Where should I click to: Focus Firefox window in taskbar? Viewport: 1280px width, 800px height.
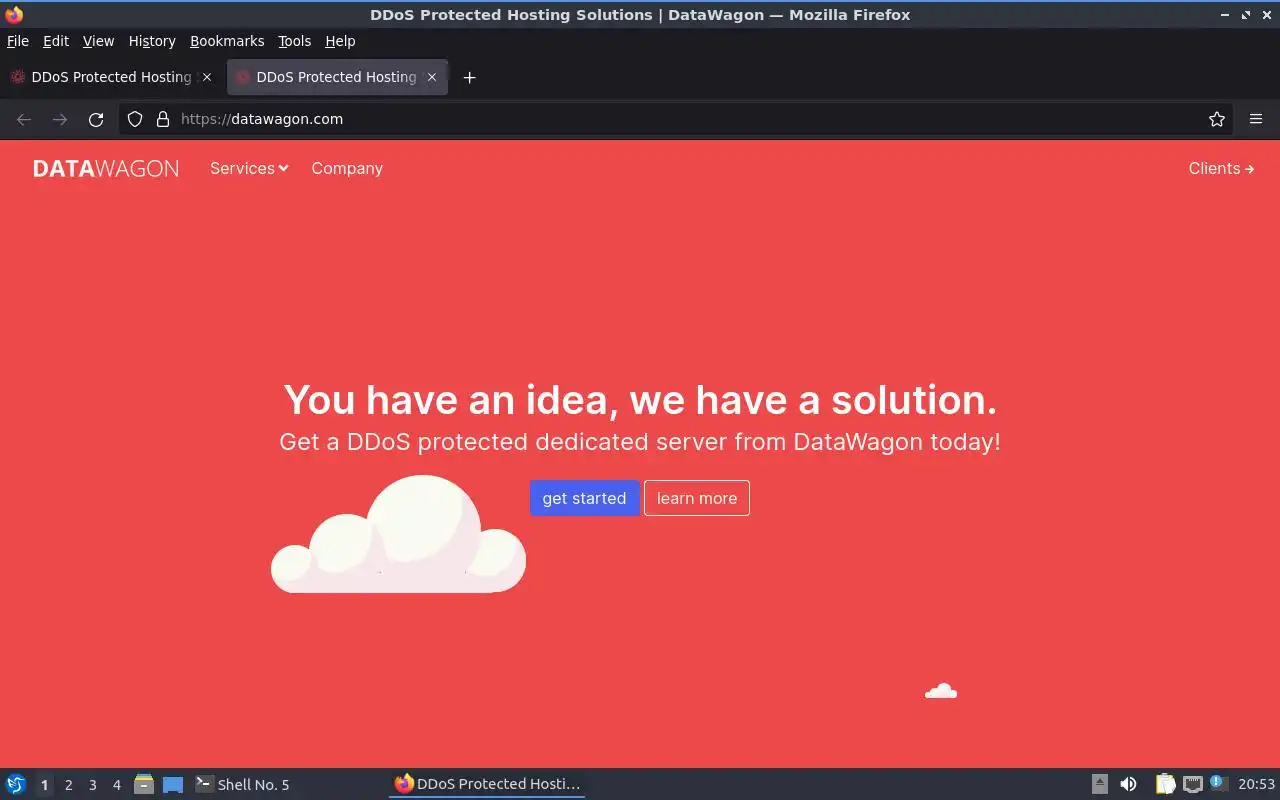[487, 784]
